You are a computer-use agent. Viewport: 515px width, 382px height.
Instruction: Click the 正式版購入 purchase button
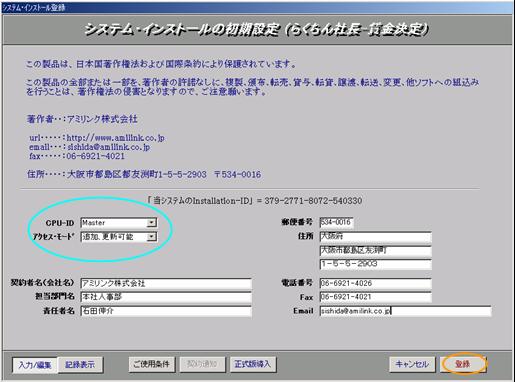[252, 364]
